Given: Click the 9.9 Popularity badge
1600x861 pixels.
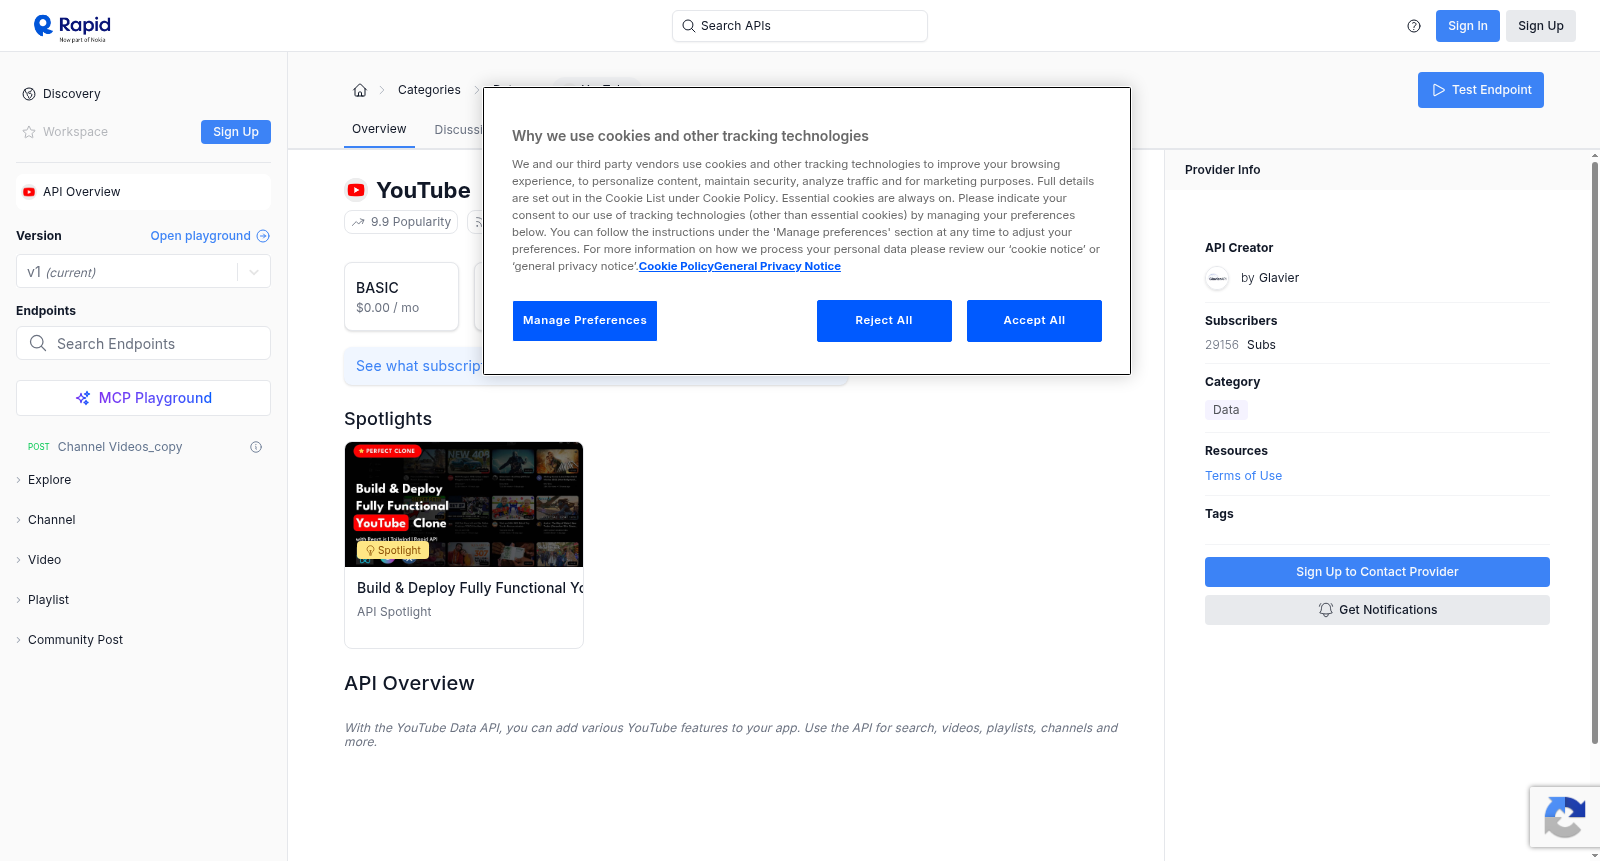Looking at the screenshot, I should [401, 222].
